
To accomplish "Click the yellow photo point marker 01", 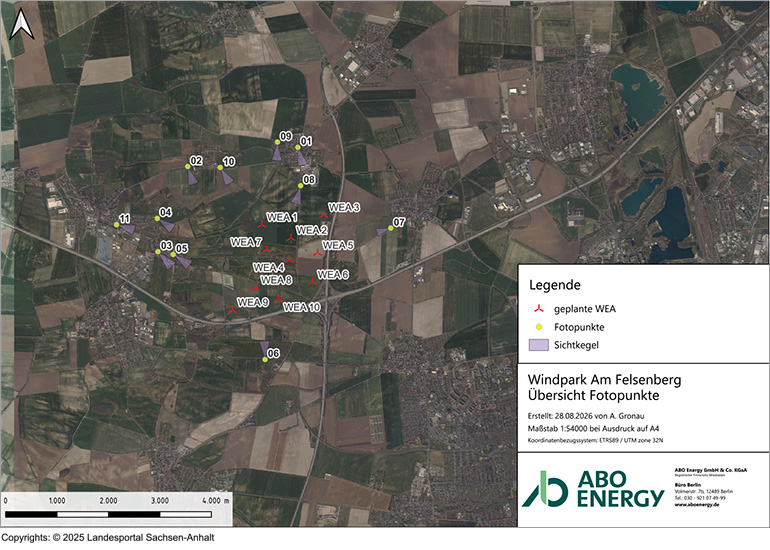I will tap(298, 147).
